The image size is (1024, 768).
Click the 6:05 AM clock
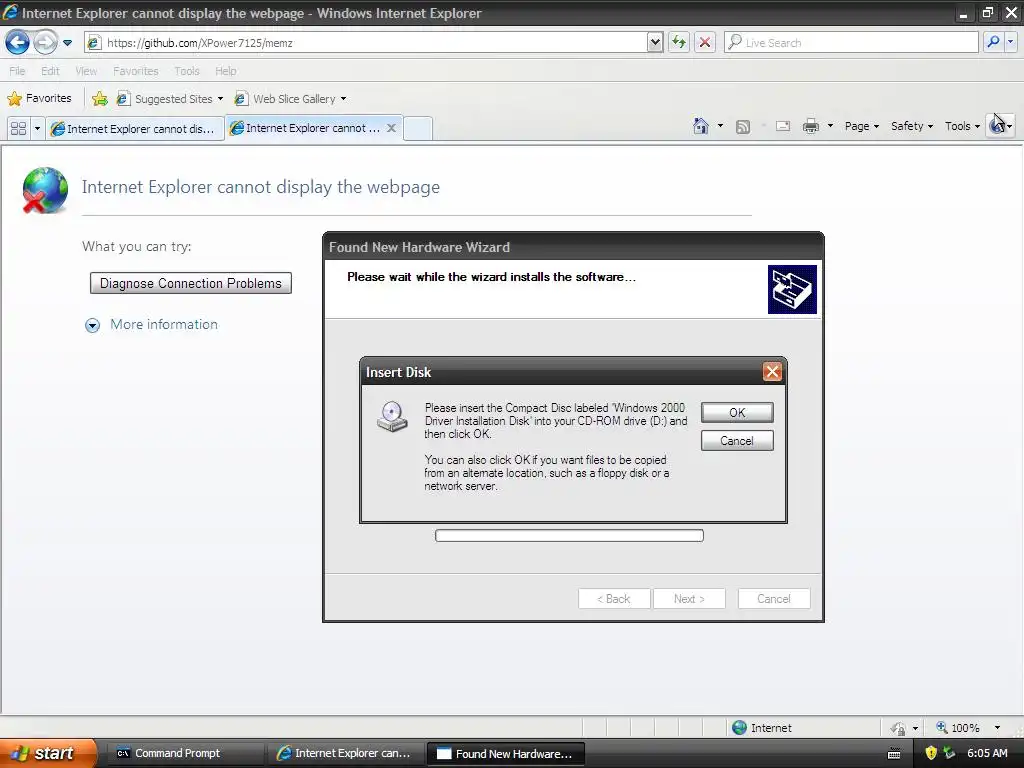[x=987, y=753]
